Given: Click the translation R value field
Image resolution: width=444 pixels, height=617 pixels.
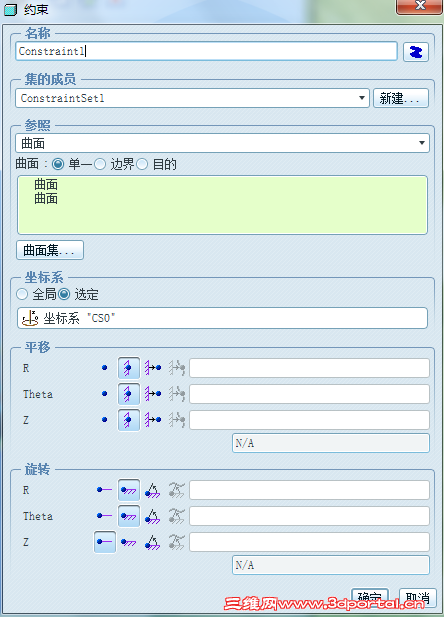Looking at the screenshot, I should [x=309, y=368].
